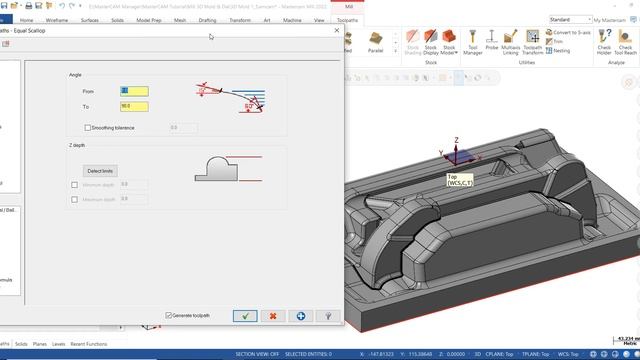Click the blue plus apply button
Viewport: 640px width, 360px height.
(x=301, y=316)
